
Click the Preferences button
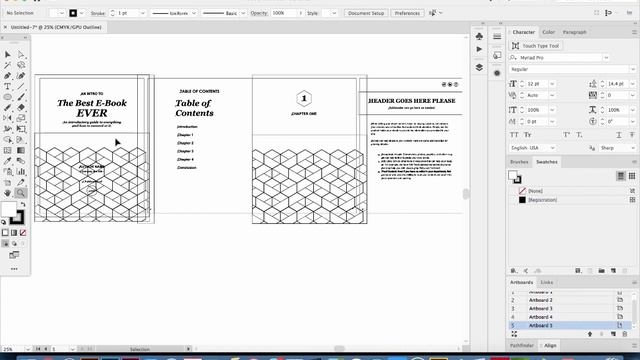pyautogui.click(x=407, y=13)
